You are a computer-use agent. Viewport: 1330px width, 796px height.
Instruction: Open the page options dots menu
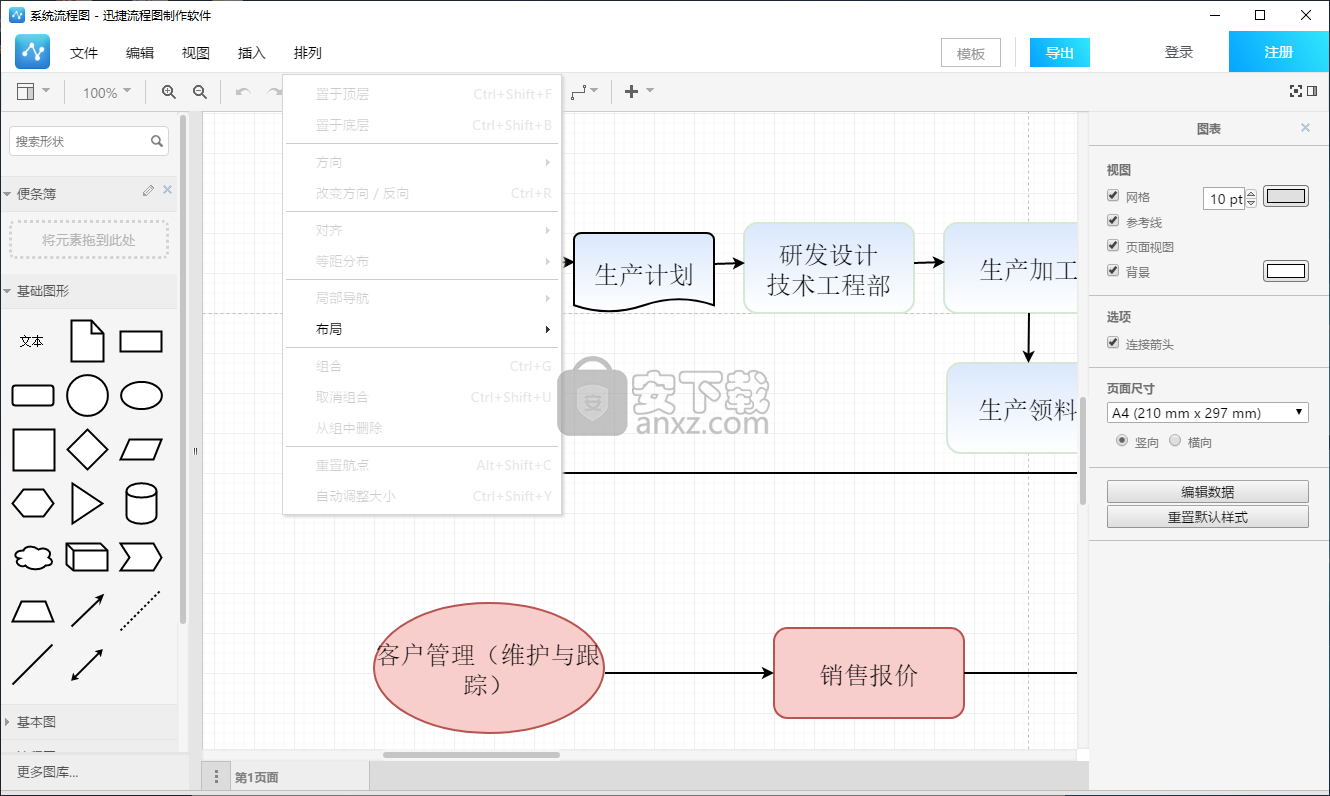pyautogui.click(x=216, y=776)
